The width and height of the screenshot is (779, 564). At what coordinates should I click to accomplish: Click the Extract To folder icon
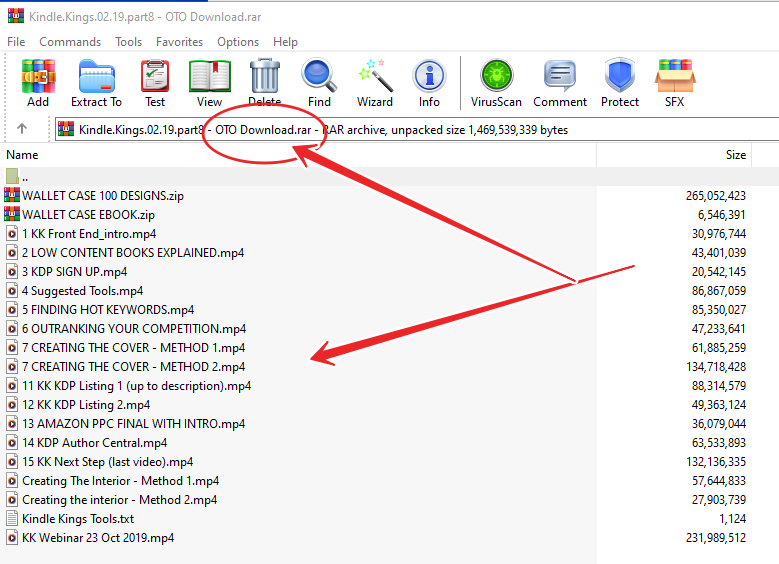click(x=96, y=77)
